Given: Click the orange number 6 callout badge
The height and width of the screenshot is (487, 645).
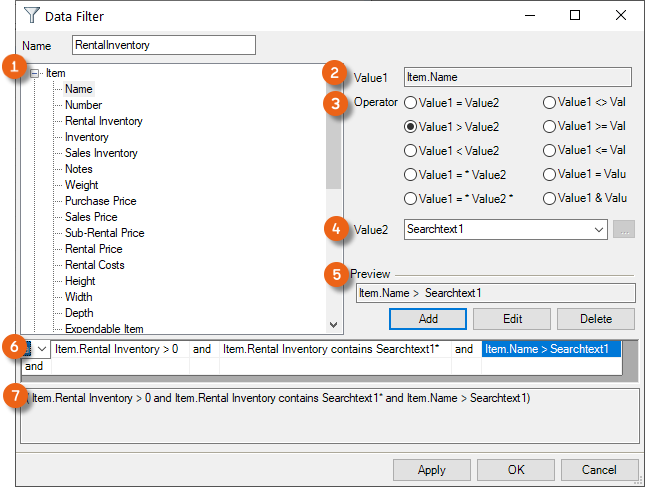Looking at the screenshot, I should coord(13,345).
